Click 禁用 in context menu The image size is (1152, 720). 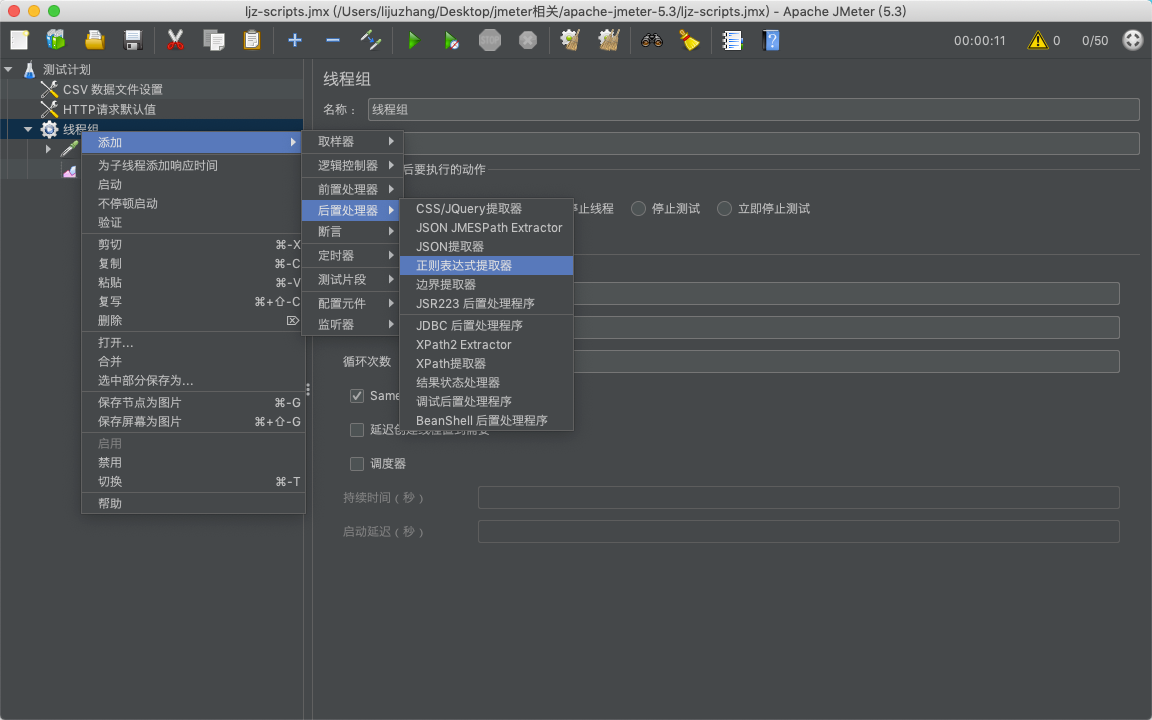point(192,463)
